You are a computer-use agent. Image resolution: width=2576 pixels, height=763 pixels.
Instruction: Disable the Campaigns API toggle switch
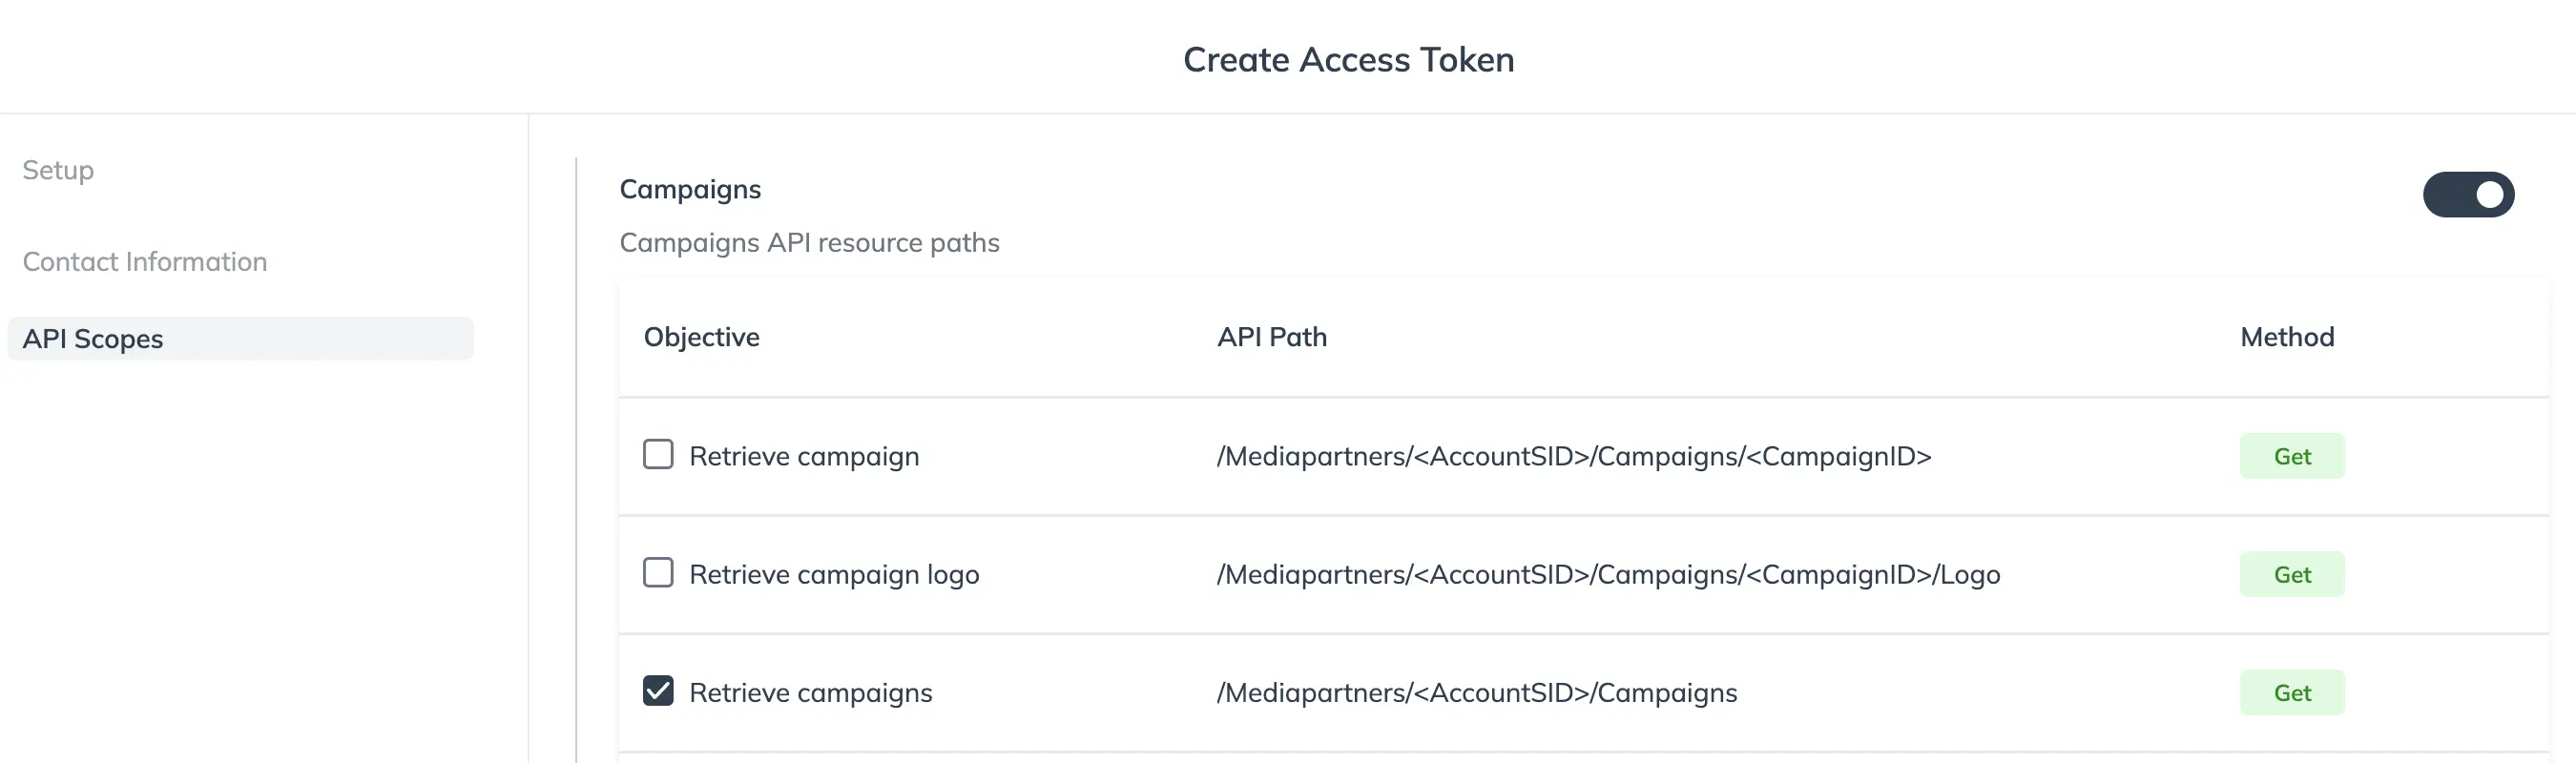tap(2468, 194)
